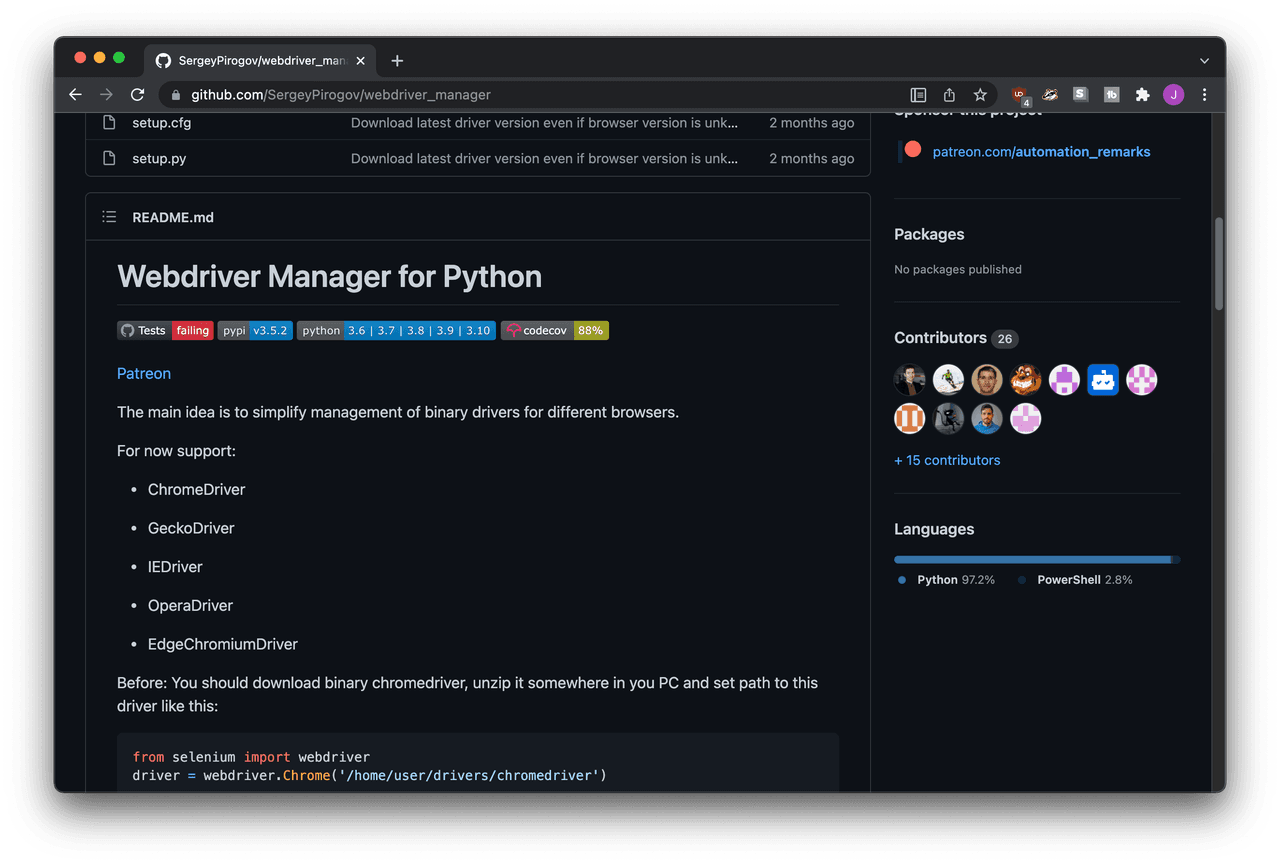Open the reader mode sidebar icon
The height and width of the screenshot is (864, 1280).
coord(918,95)
